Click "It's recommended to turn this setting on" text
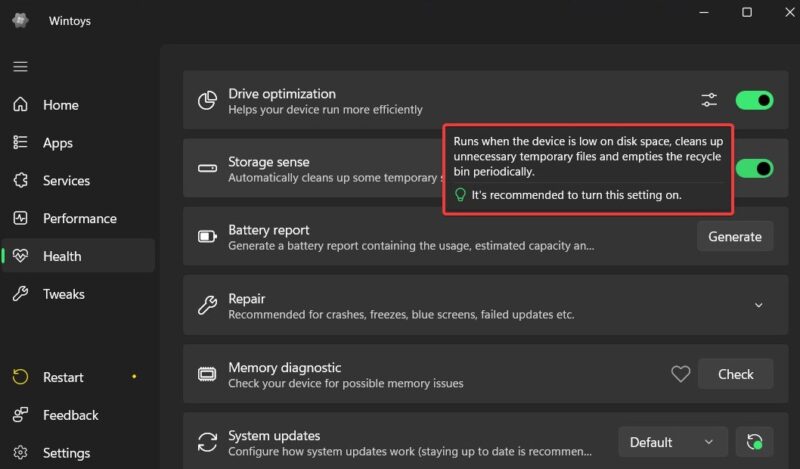 577,195
